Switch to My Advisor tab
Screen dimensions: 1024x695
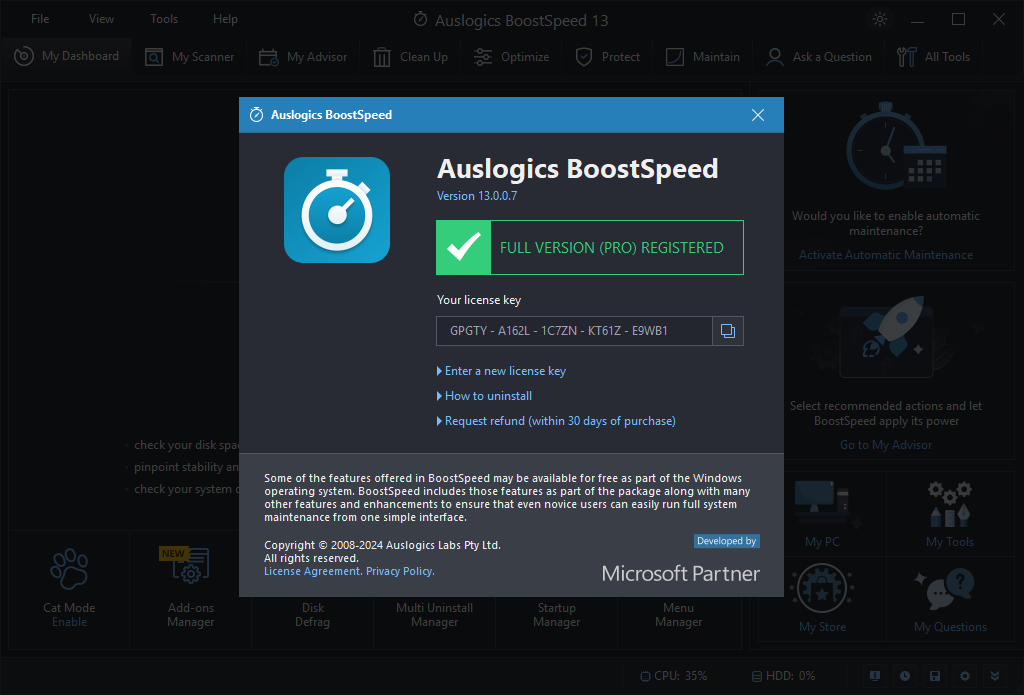pos(303,57)
